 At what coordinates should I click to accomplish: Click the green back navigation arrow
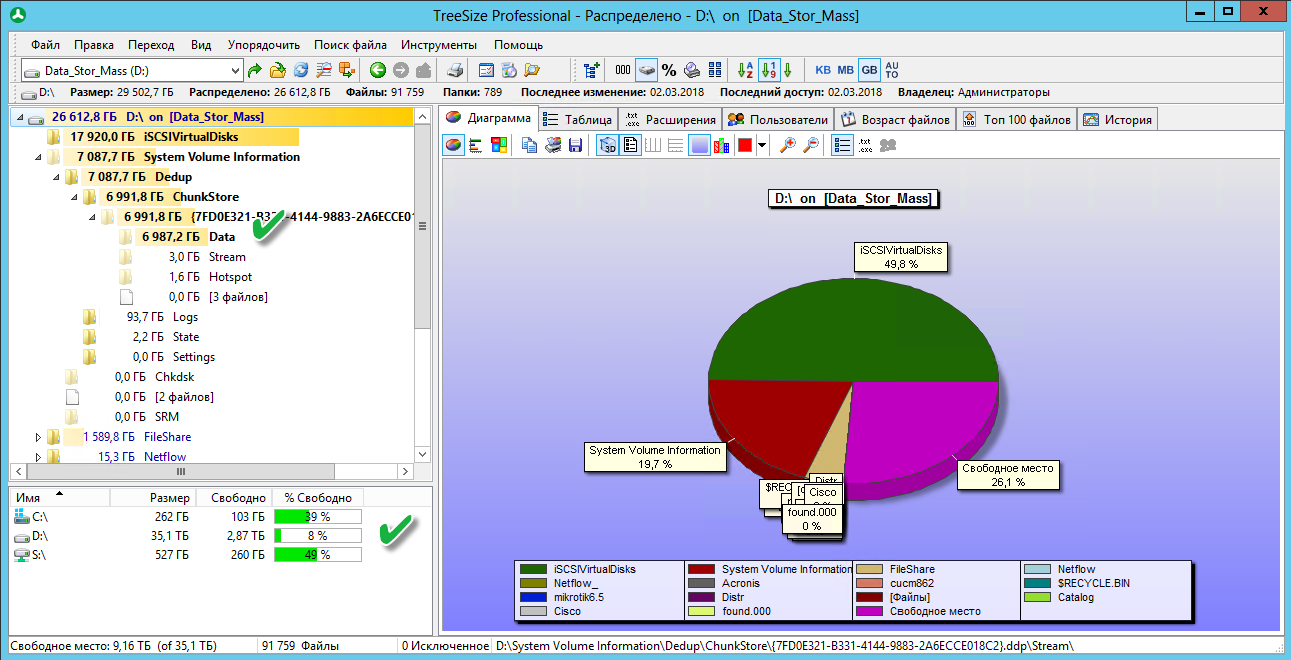(377, 70)
